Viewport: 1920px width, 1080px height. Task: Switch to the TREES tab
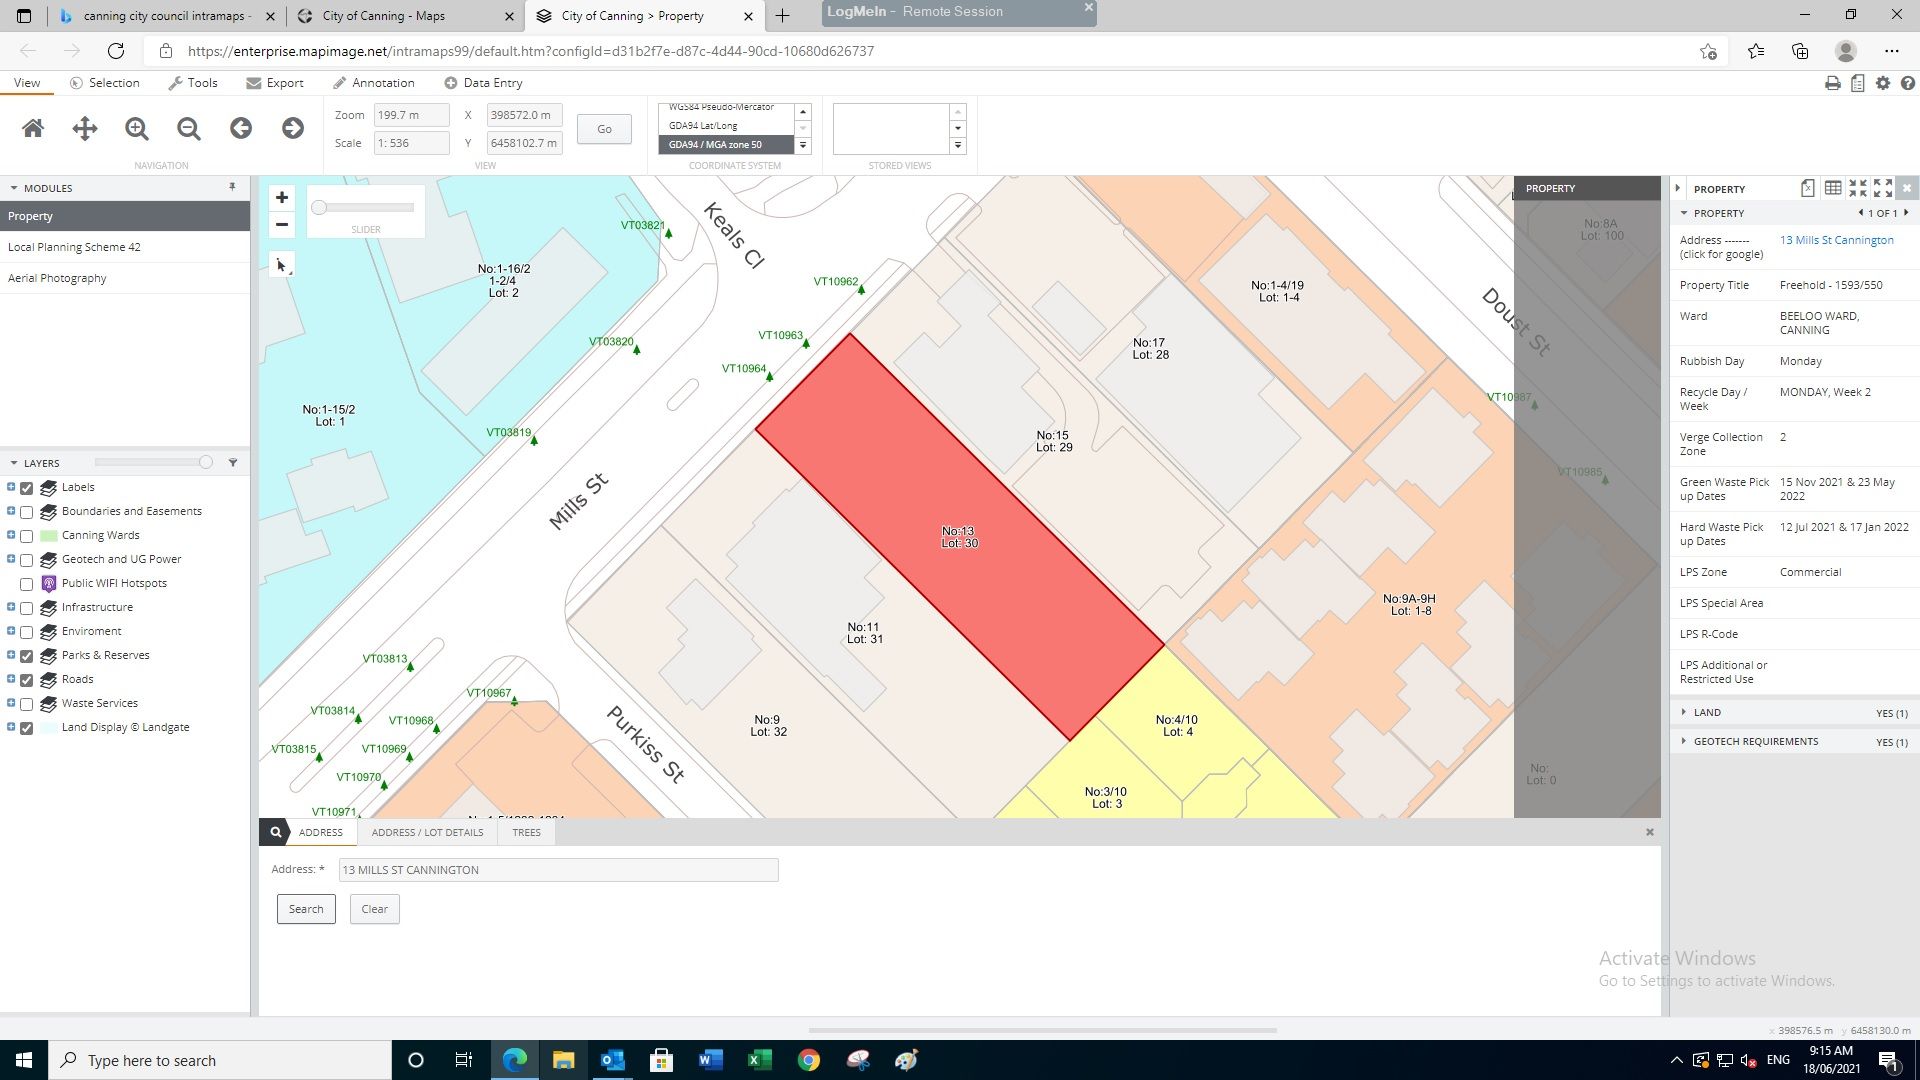526,832
